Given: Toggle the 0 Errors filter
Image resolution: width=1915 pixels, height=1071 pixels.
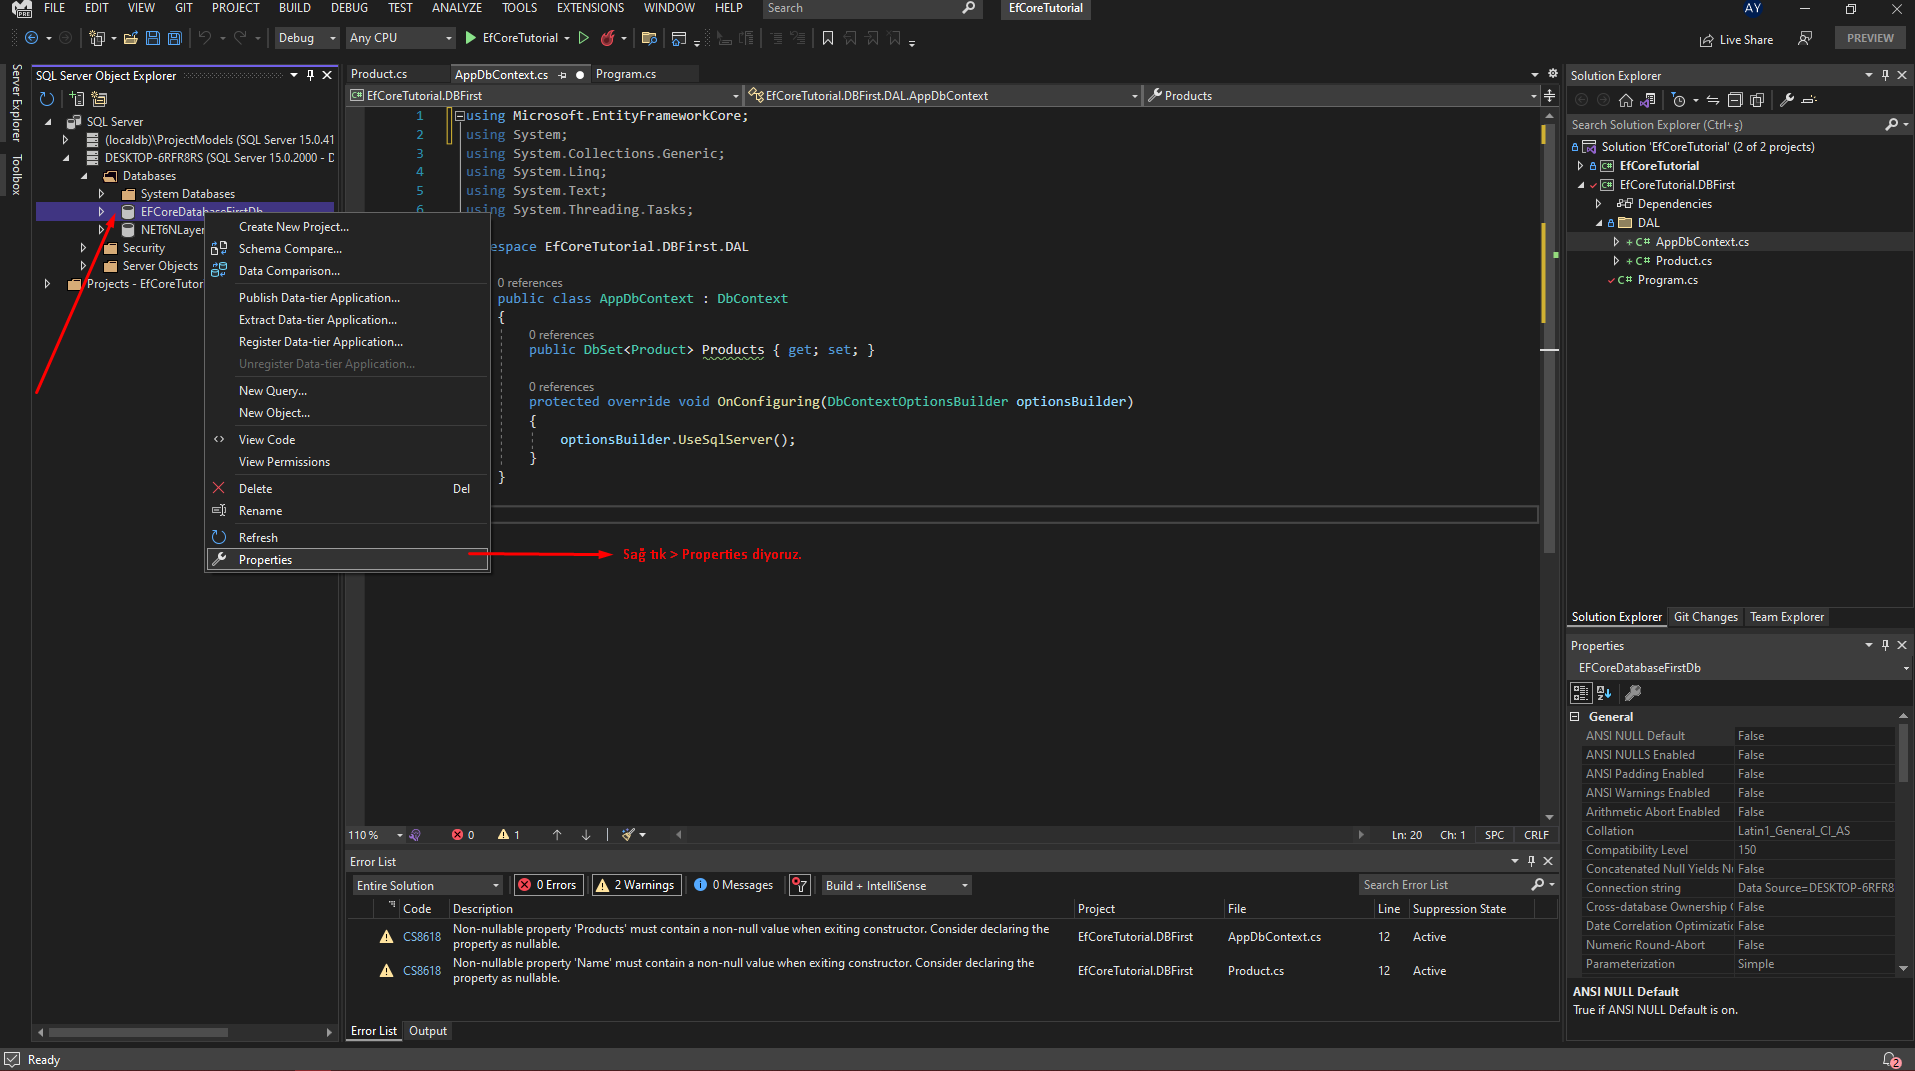Looking at the screenshot, I should (547, 885).
